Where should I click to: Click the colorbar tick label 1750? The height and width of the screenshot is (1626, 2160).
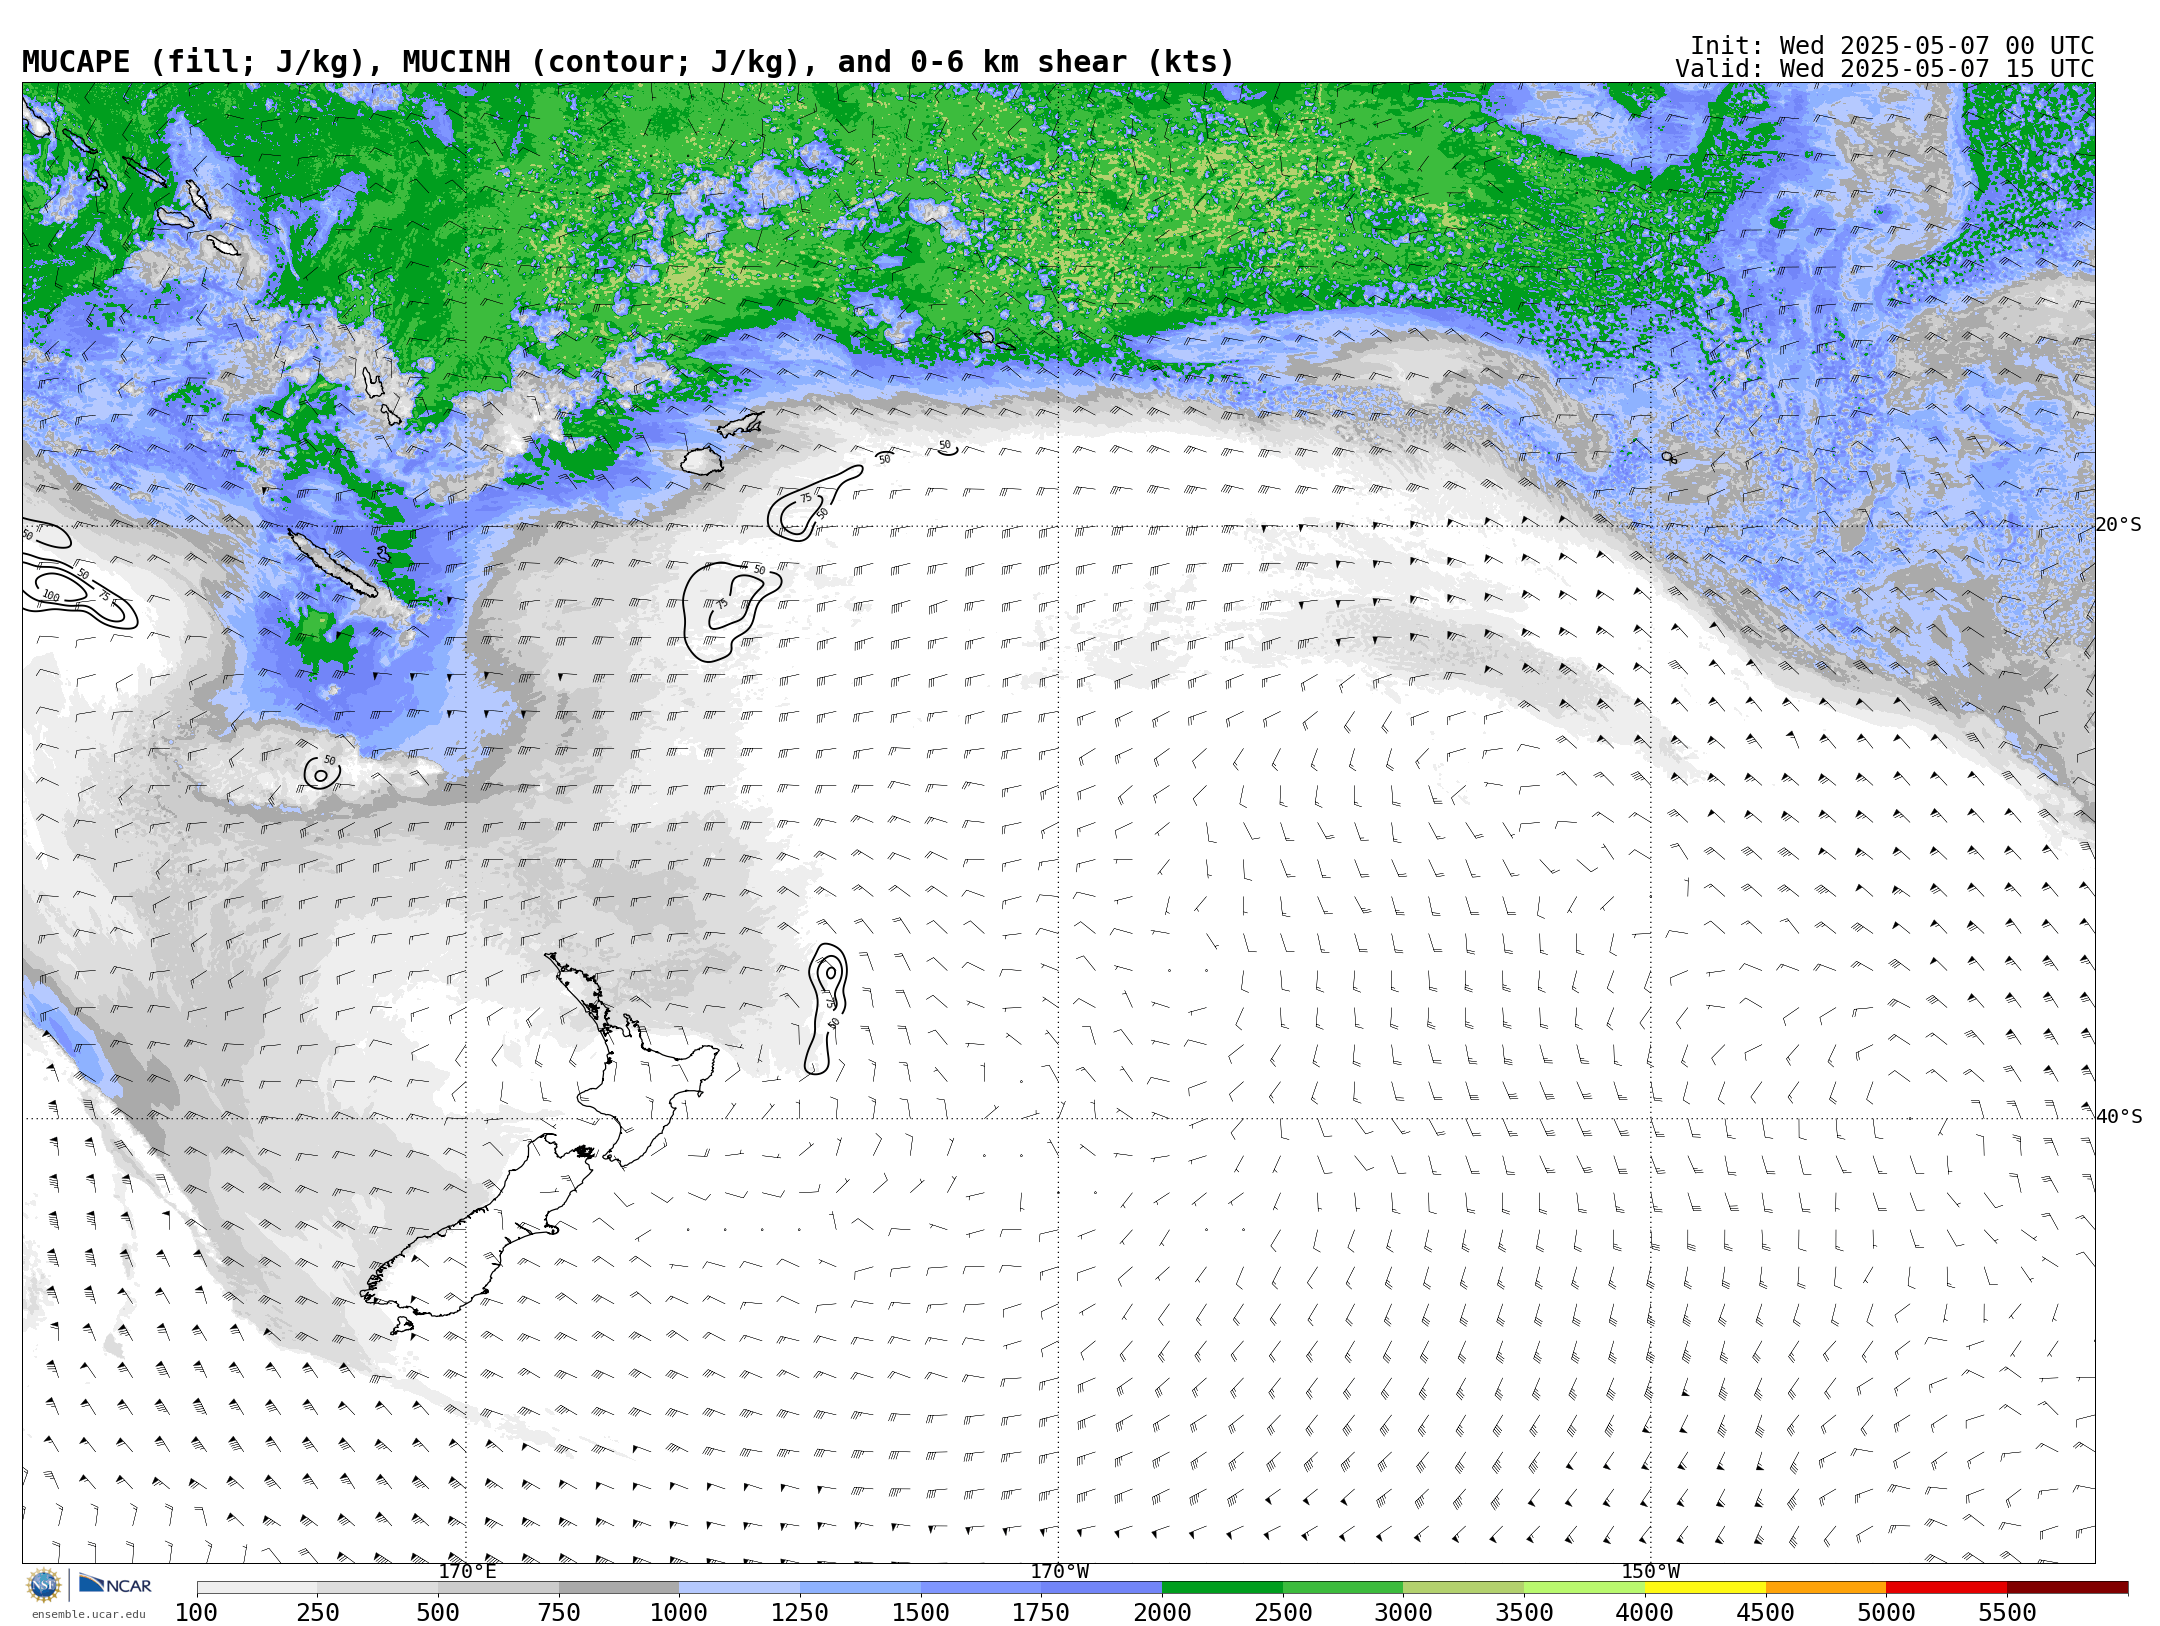[1041, 1612]
